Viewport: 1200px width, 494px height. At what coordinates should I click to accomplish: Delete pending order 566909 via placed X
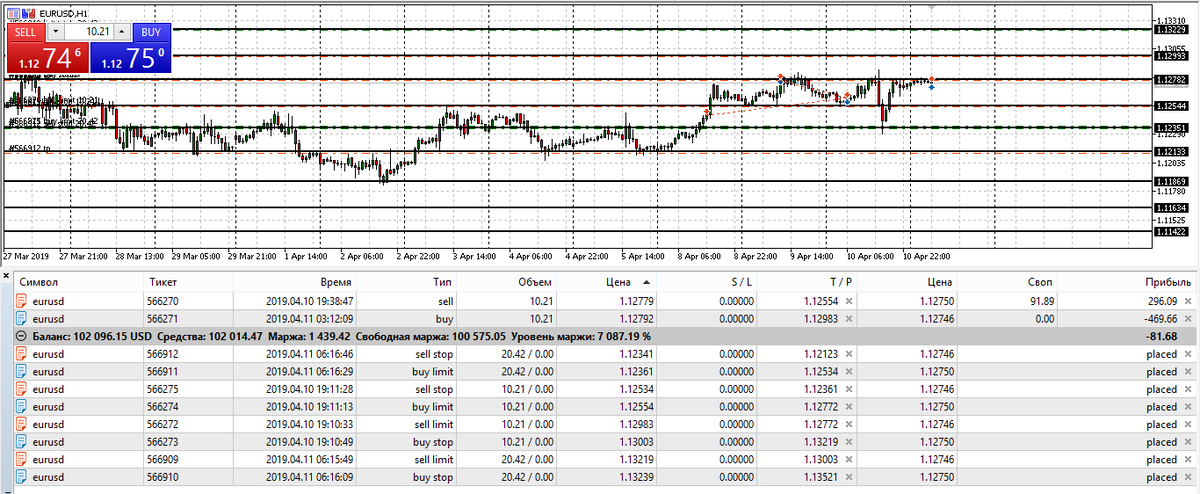1187,460
